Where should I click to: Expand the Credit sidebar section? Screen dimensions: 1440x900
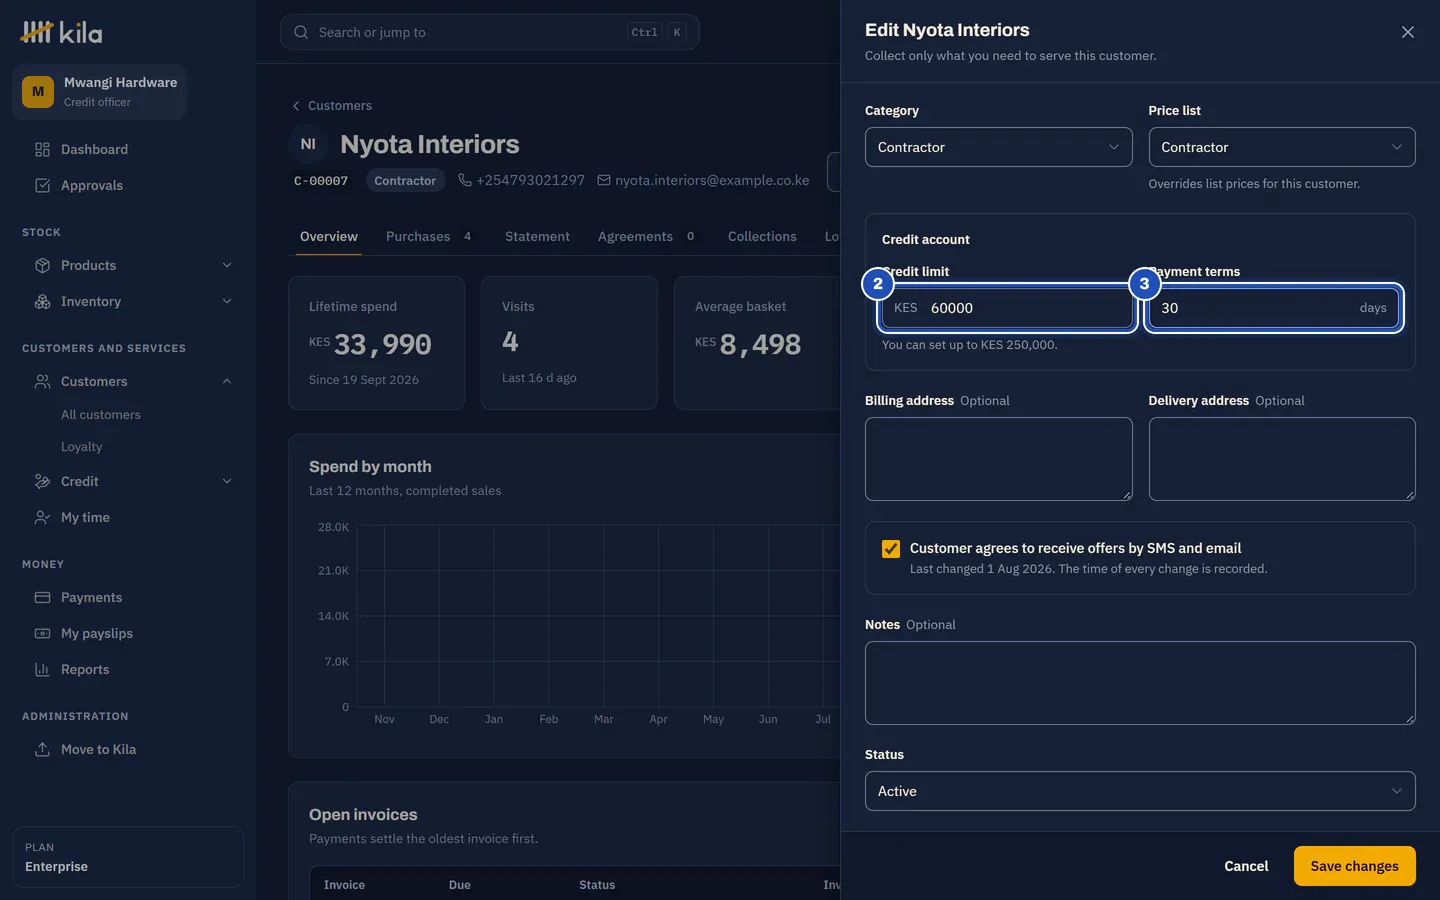[227, 481]
